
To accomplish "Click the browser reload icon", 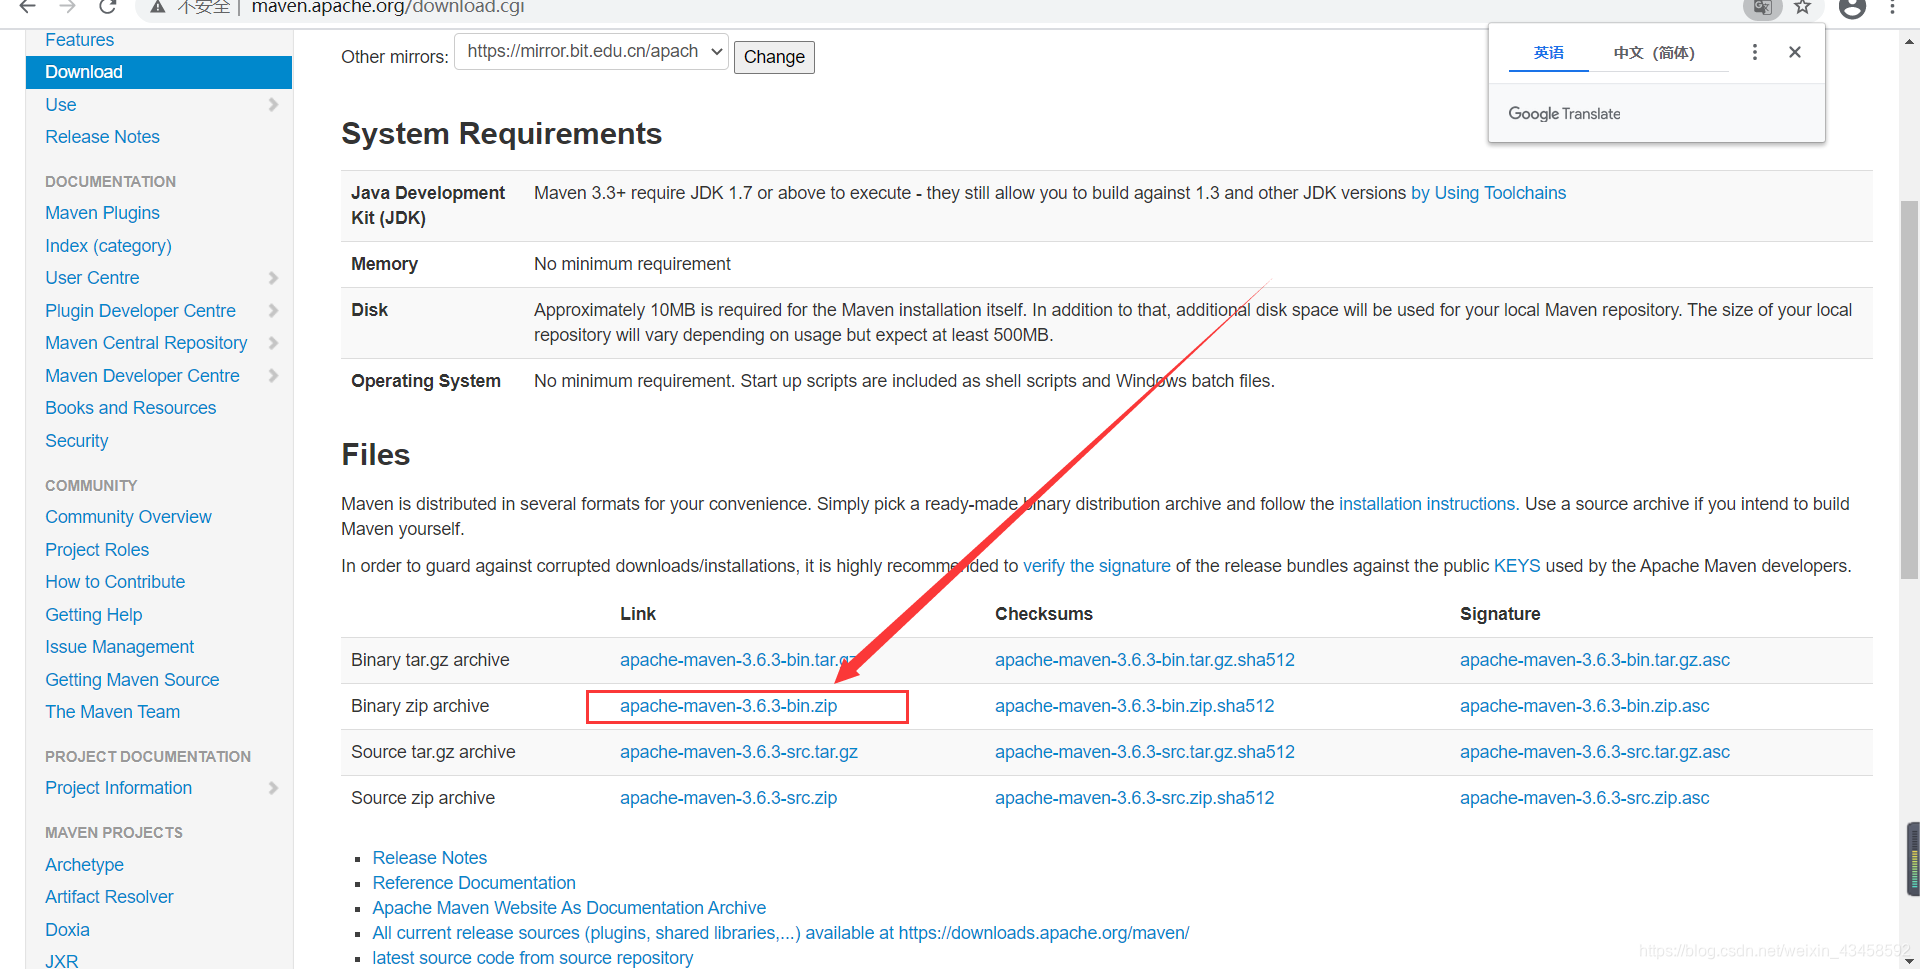I will tap(107, 7).
